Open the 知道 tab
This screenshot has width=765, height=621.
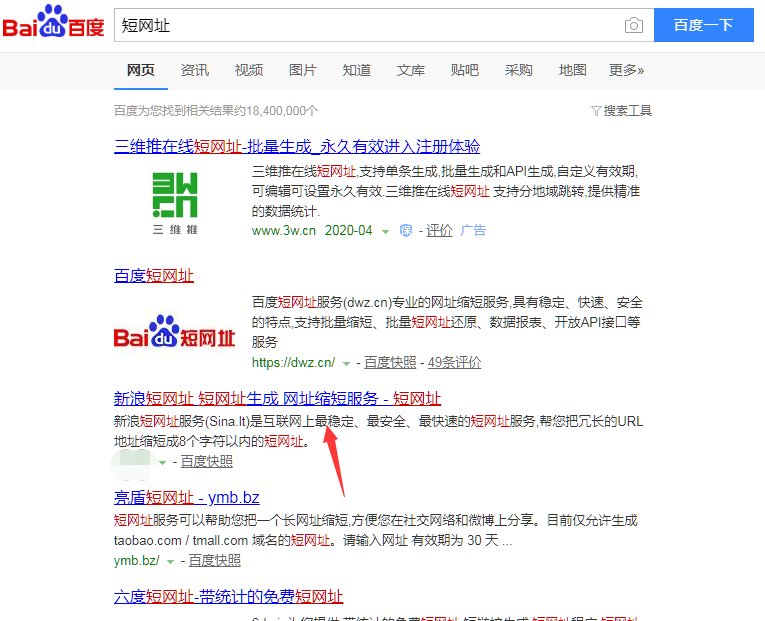pos(357,70)
